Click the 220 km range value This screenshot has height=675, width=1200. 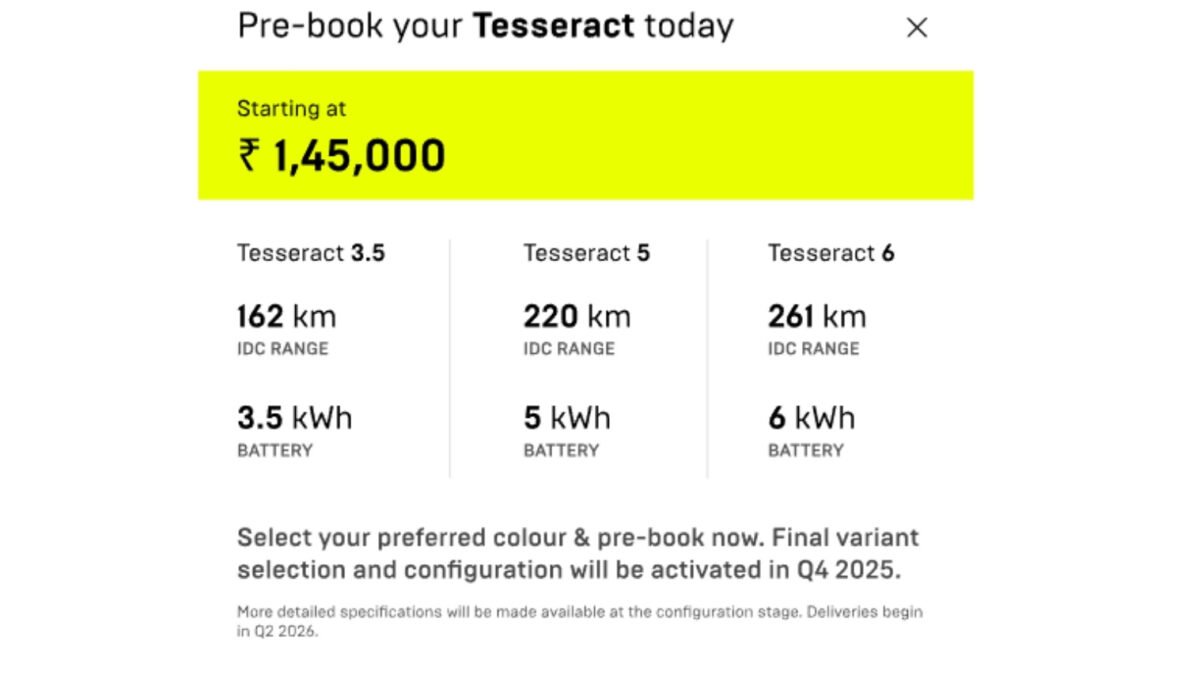tap(577, 317)
